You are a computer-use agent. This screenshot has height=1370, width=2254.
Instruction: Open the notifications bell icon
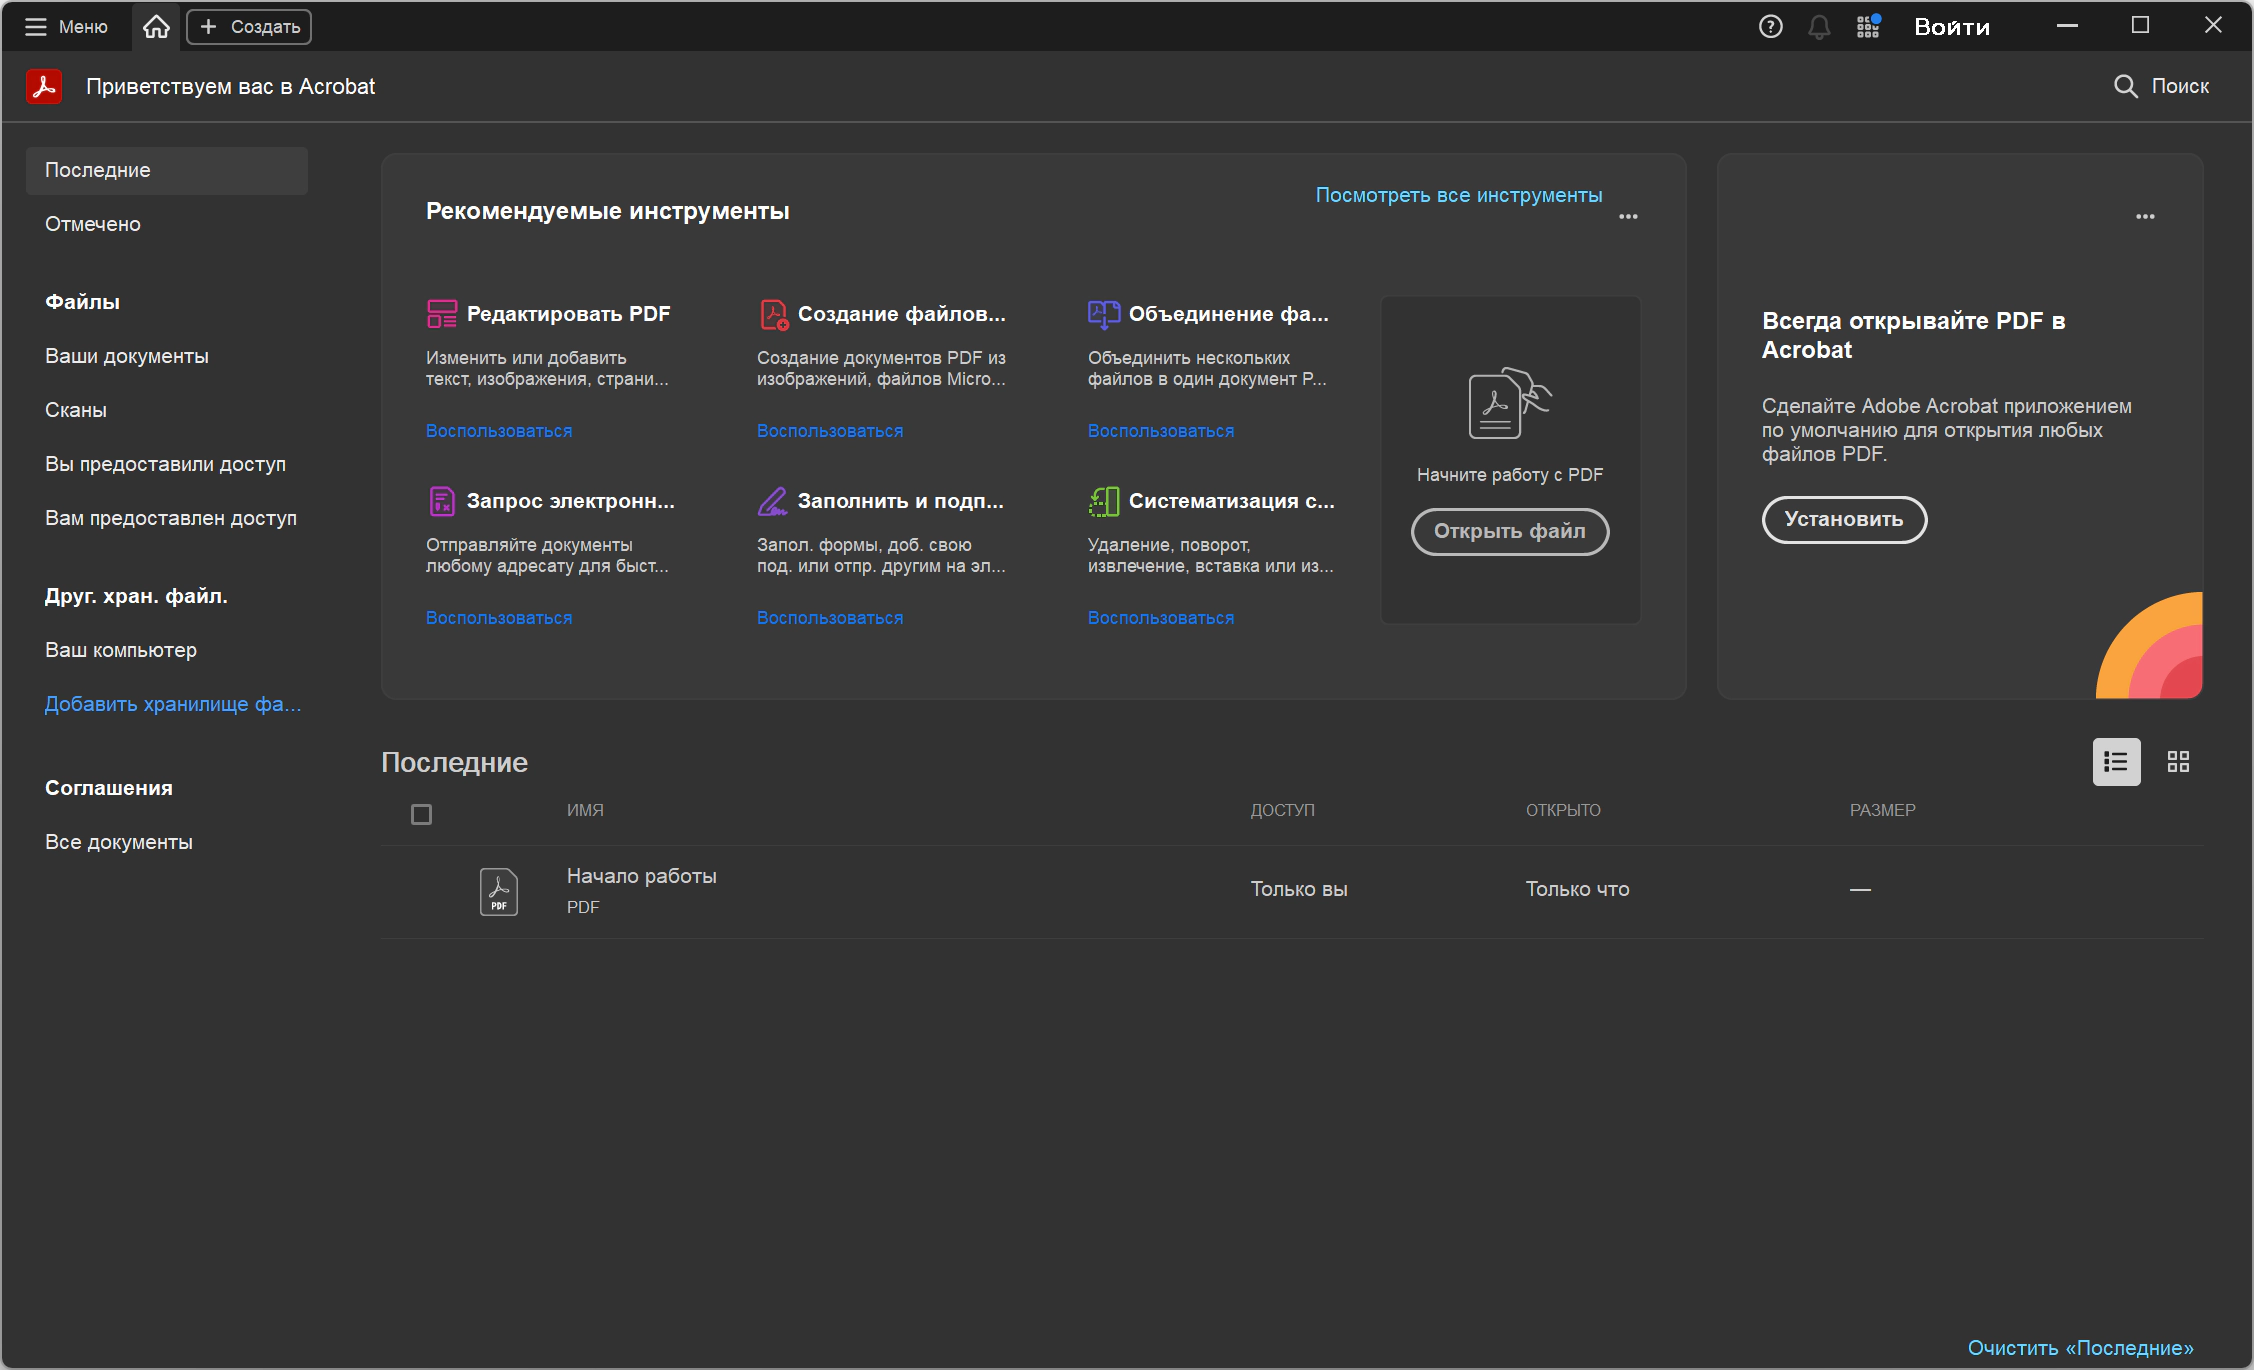(1819, 27)
